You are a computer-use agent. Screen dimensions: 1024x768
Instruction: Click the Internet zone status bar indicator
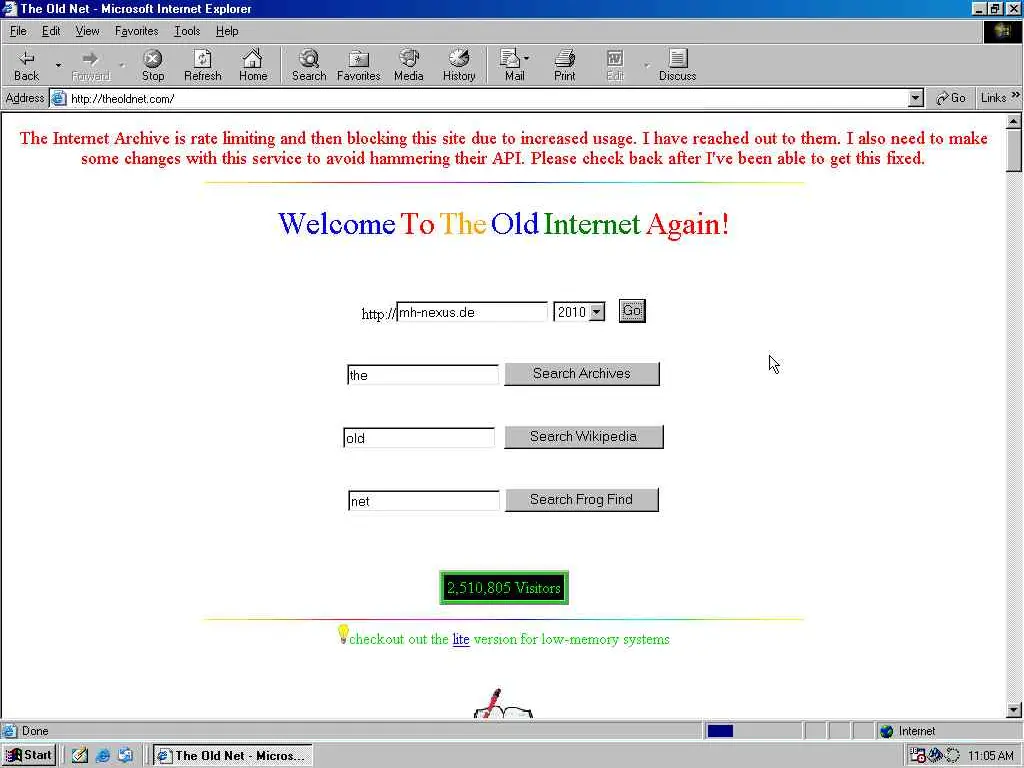tap(908, 731)
